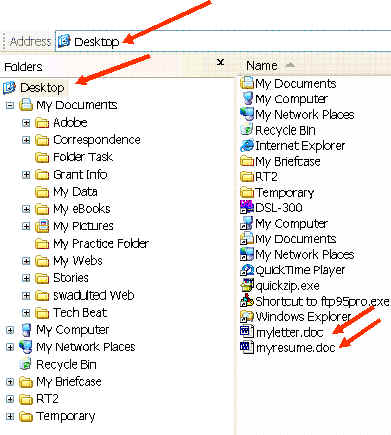Select Shortcut to ftp95pro.exe icon
This screenshot has width=391, height=435.
tap(247, 301)
